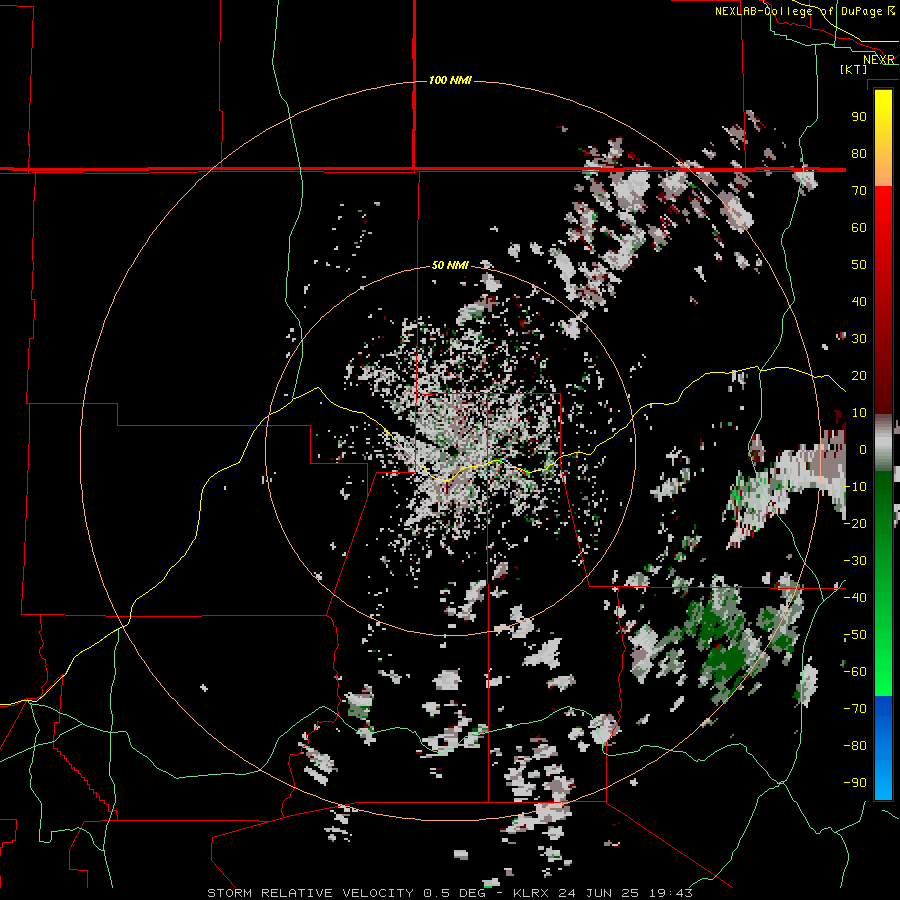This screenshot has width=900, height=900.
Task: Click "0.5 DEG" in the bottom caption
Action: [454, 893]
